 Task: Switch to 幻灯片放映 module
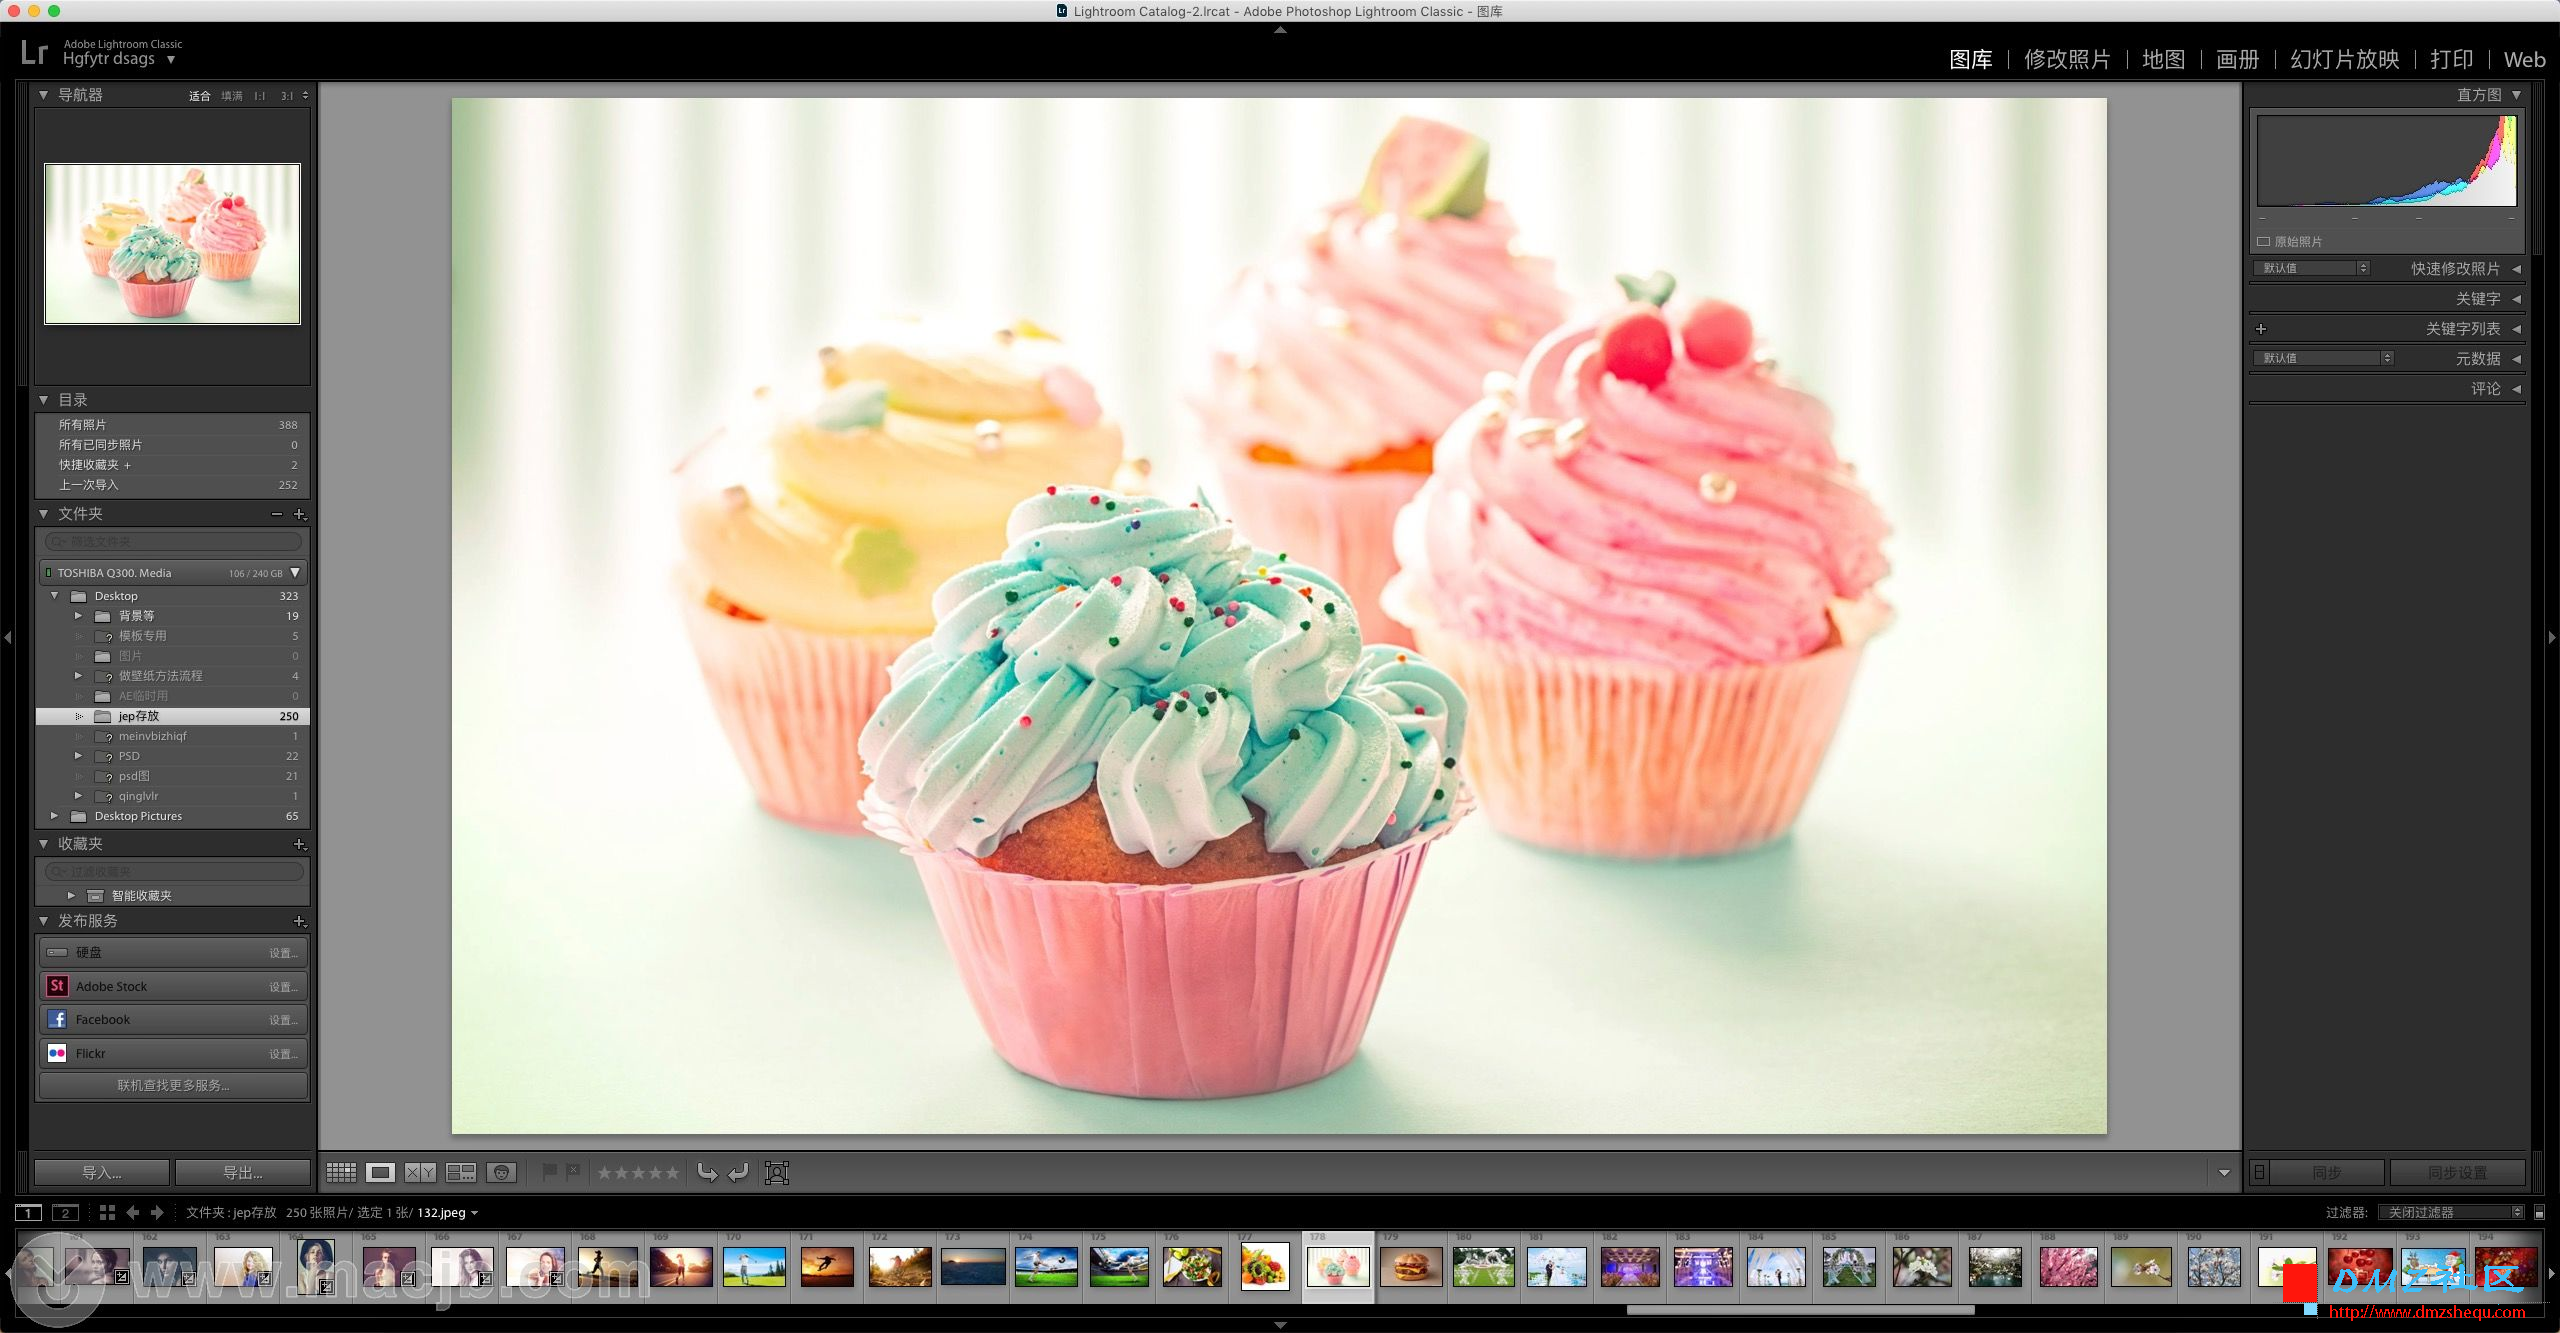point(2345,59)
